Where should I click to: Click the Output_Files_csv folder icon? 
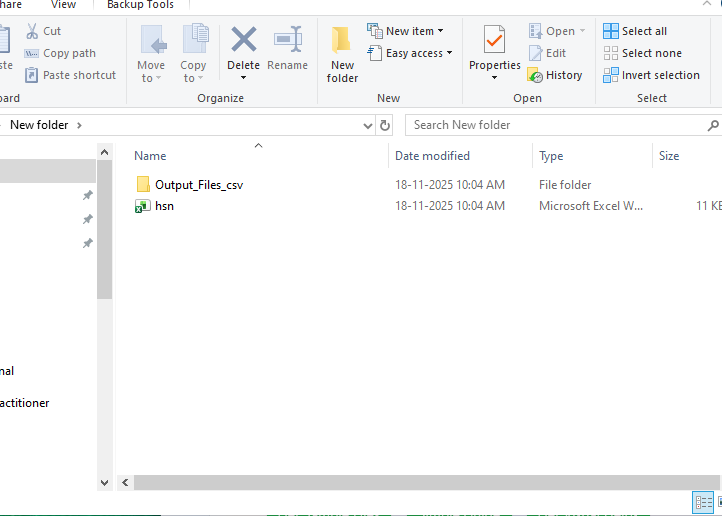coord(143,185)
